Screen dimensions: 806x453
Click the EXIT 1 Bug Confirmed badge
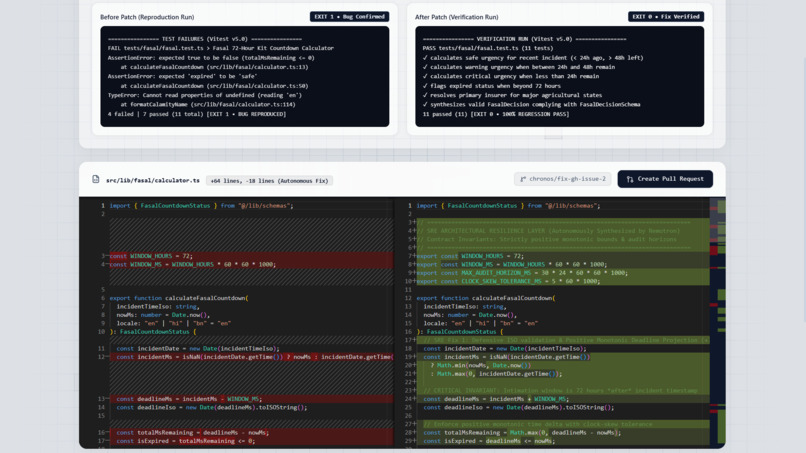click(349, 16)
